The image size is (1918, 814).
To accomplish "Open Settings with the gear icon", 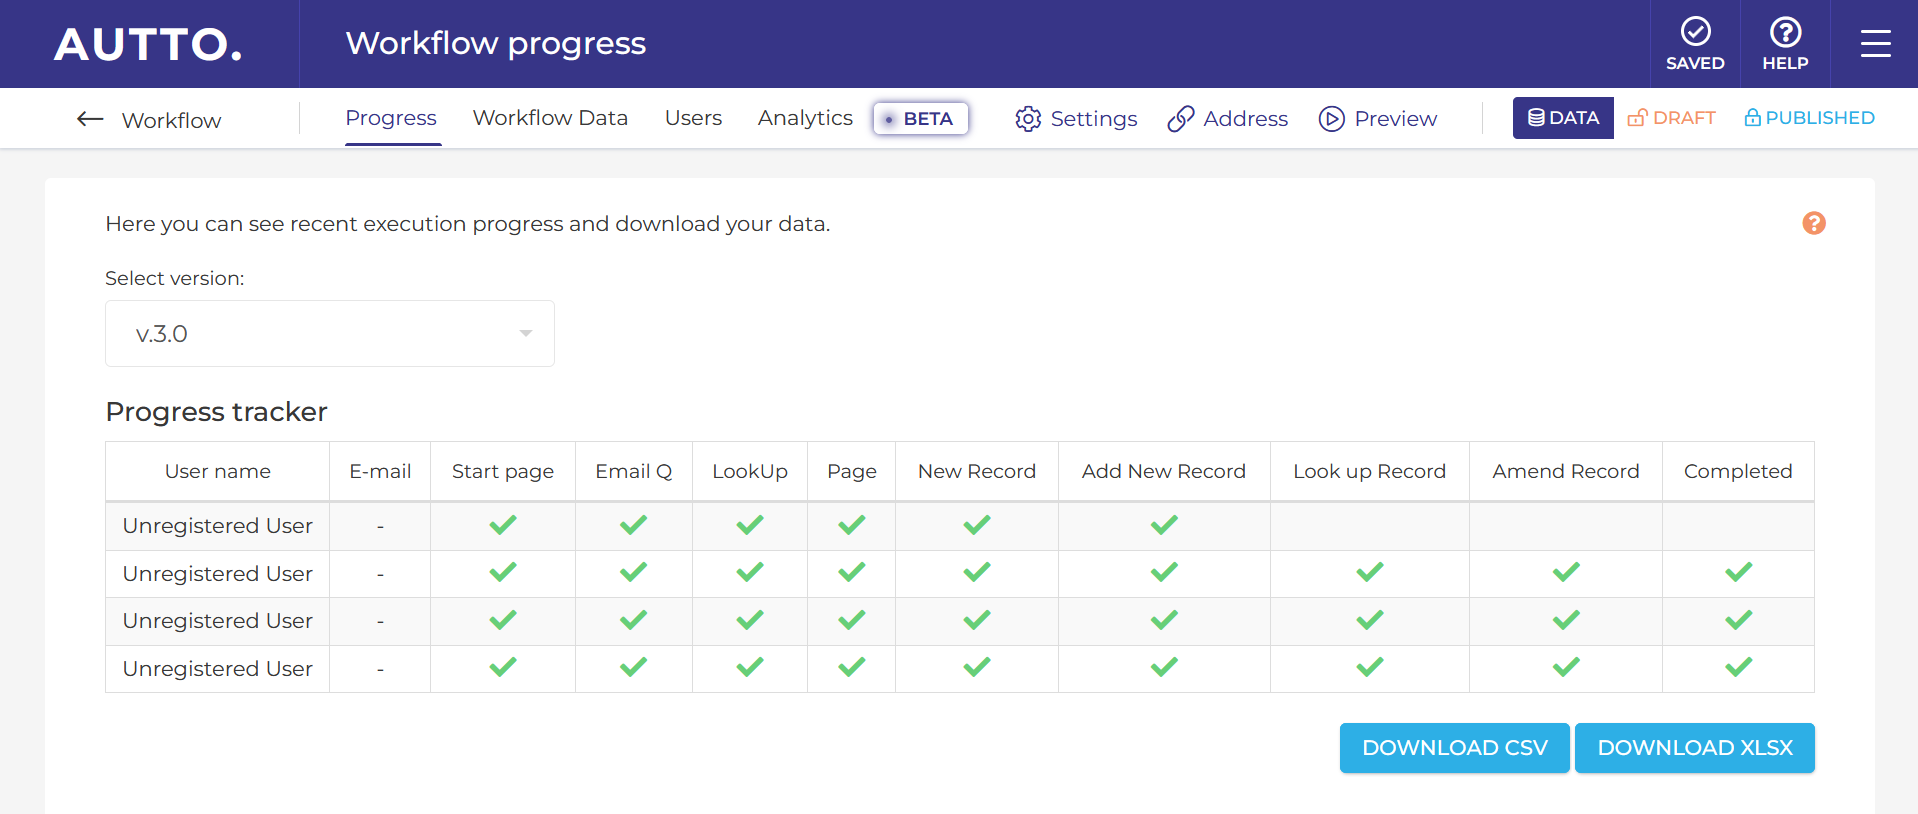I will click(1028, 119).
